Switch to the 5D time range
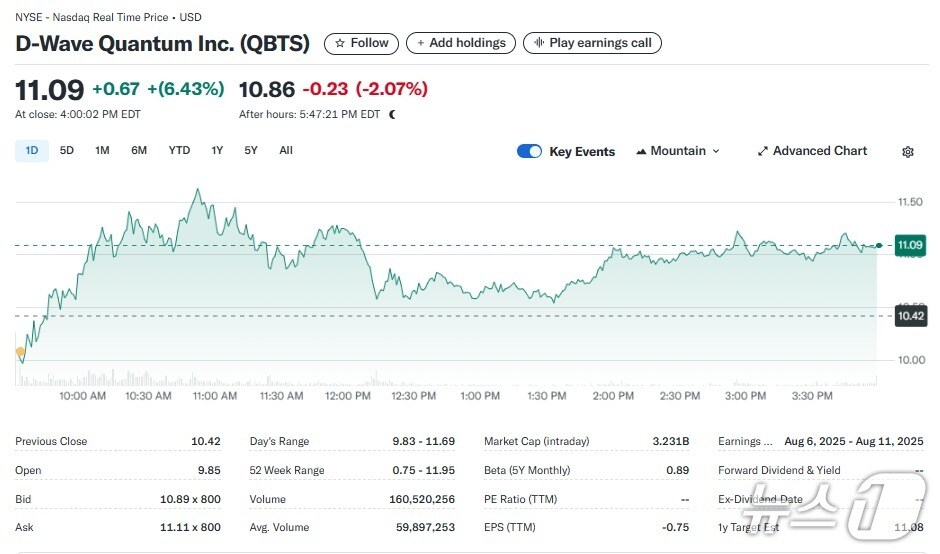Viewport: 940px width, 554px height. point(67,150)
